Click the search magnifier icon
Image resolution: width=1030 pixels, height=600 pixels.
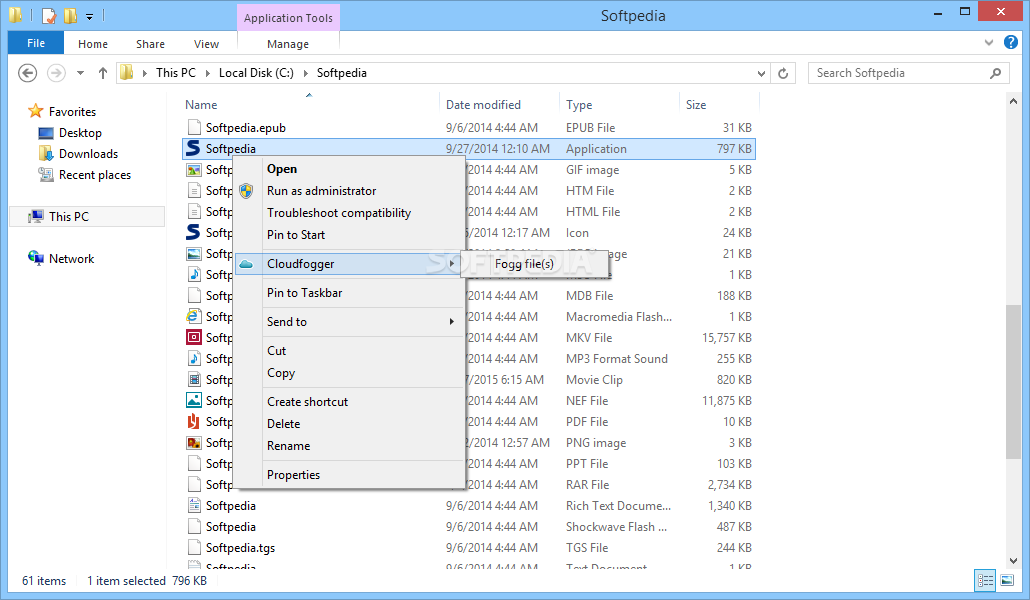[996, 73]
